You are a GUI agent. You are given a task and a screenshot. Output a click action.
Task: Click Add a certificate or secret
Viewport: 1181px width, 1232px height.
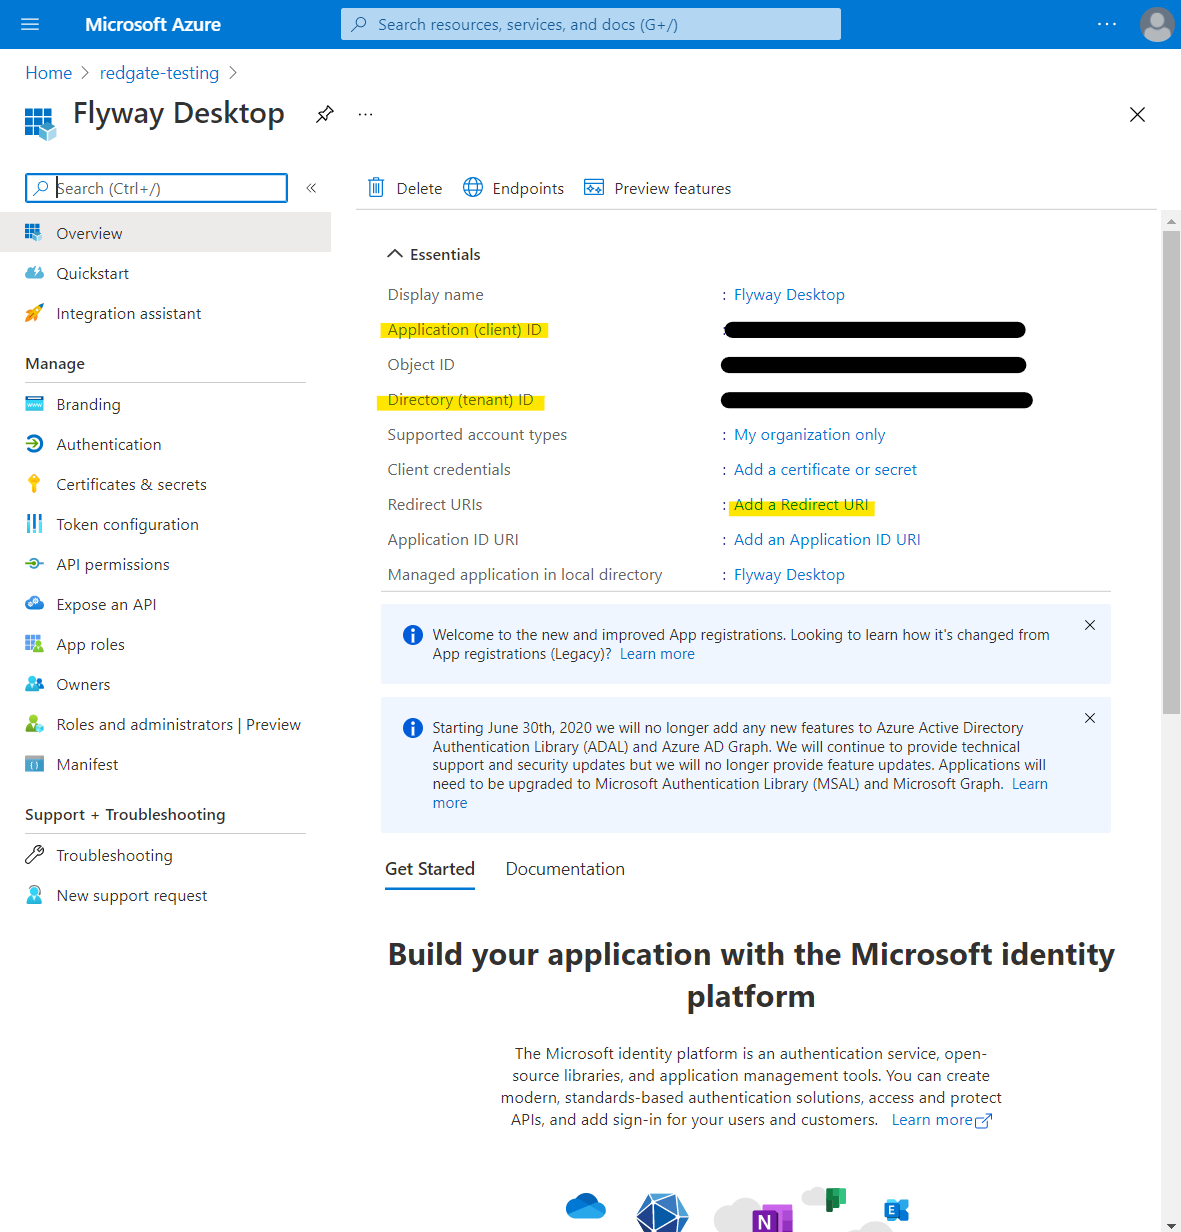[x=825, y=470]
